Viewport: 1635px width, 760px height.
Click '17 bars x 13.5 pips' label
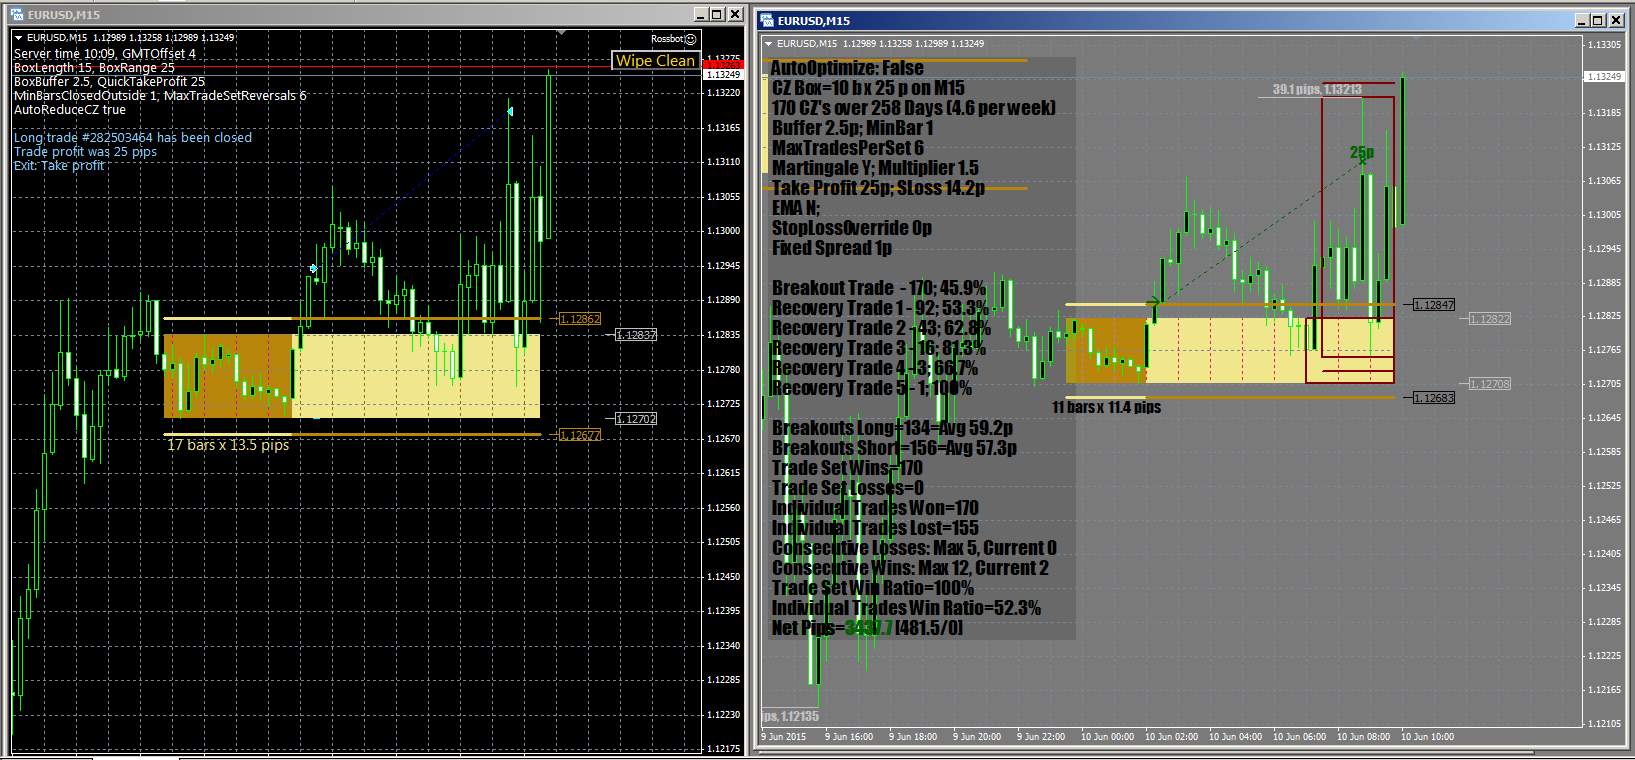pyautogui.click(x=228, y=445)
